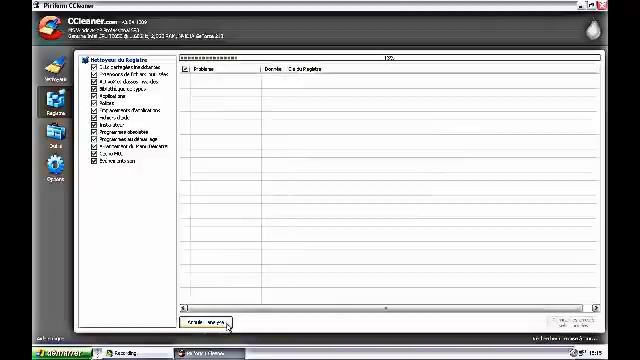Uncheck the Cache MUI checkbox
The image size is (640, 360).
click(x=94, y=153)
